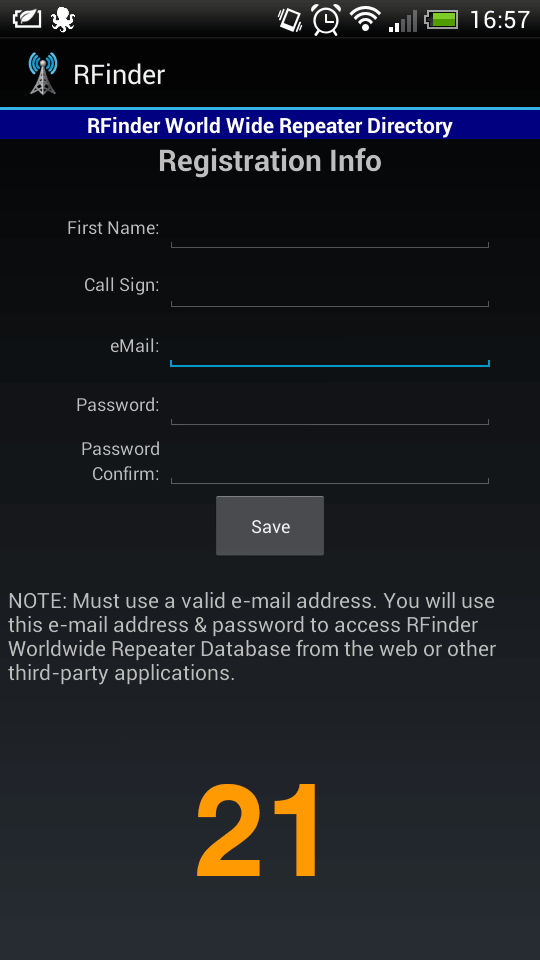Tap the cellular signal bars icon
Image resolution: width=540 pixels, height=960 pixels.
[402, 20]
